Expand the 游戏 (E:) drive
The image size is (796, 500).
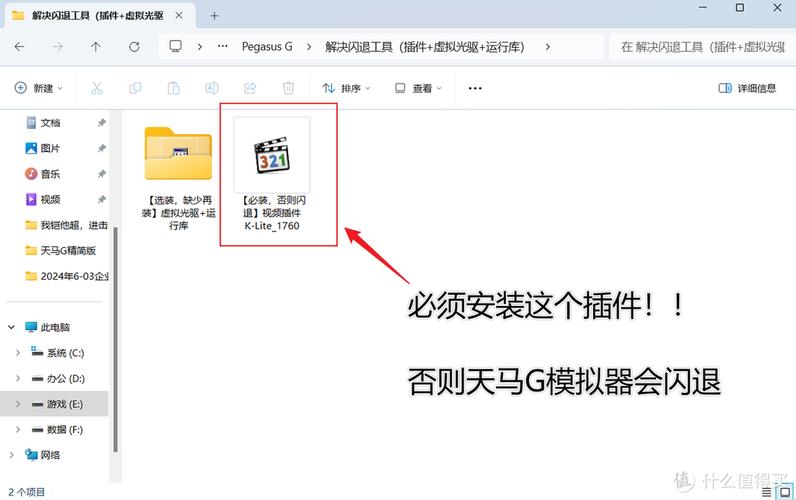18,404
